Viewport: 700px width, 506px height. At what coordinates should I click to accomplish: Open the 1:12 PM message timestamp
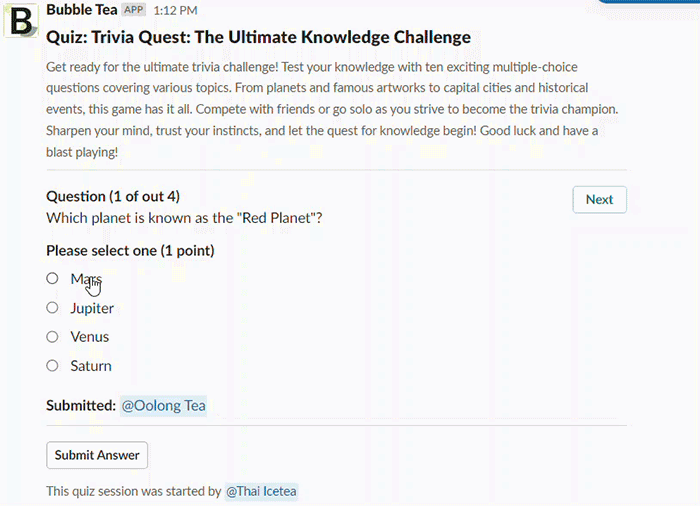[x=175, y=10]
